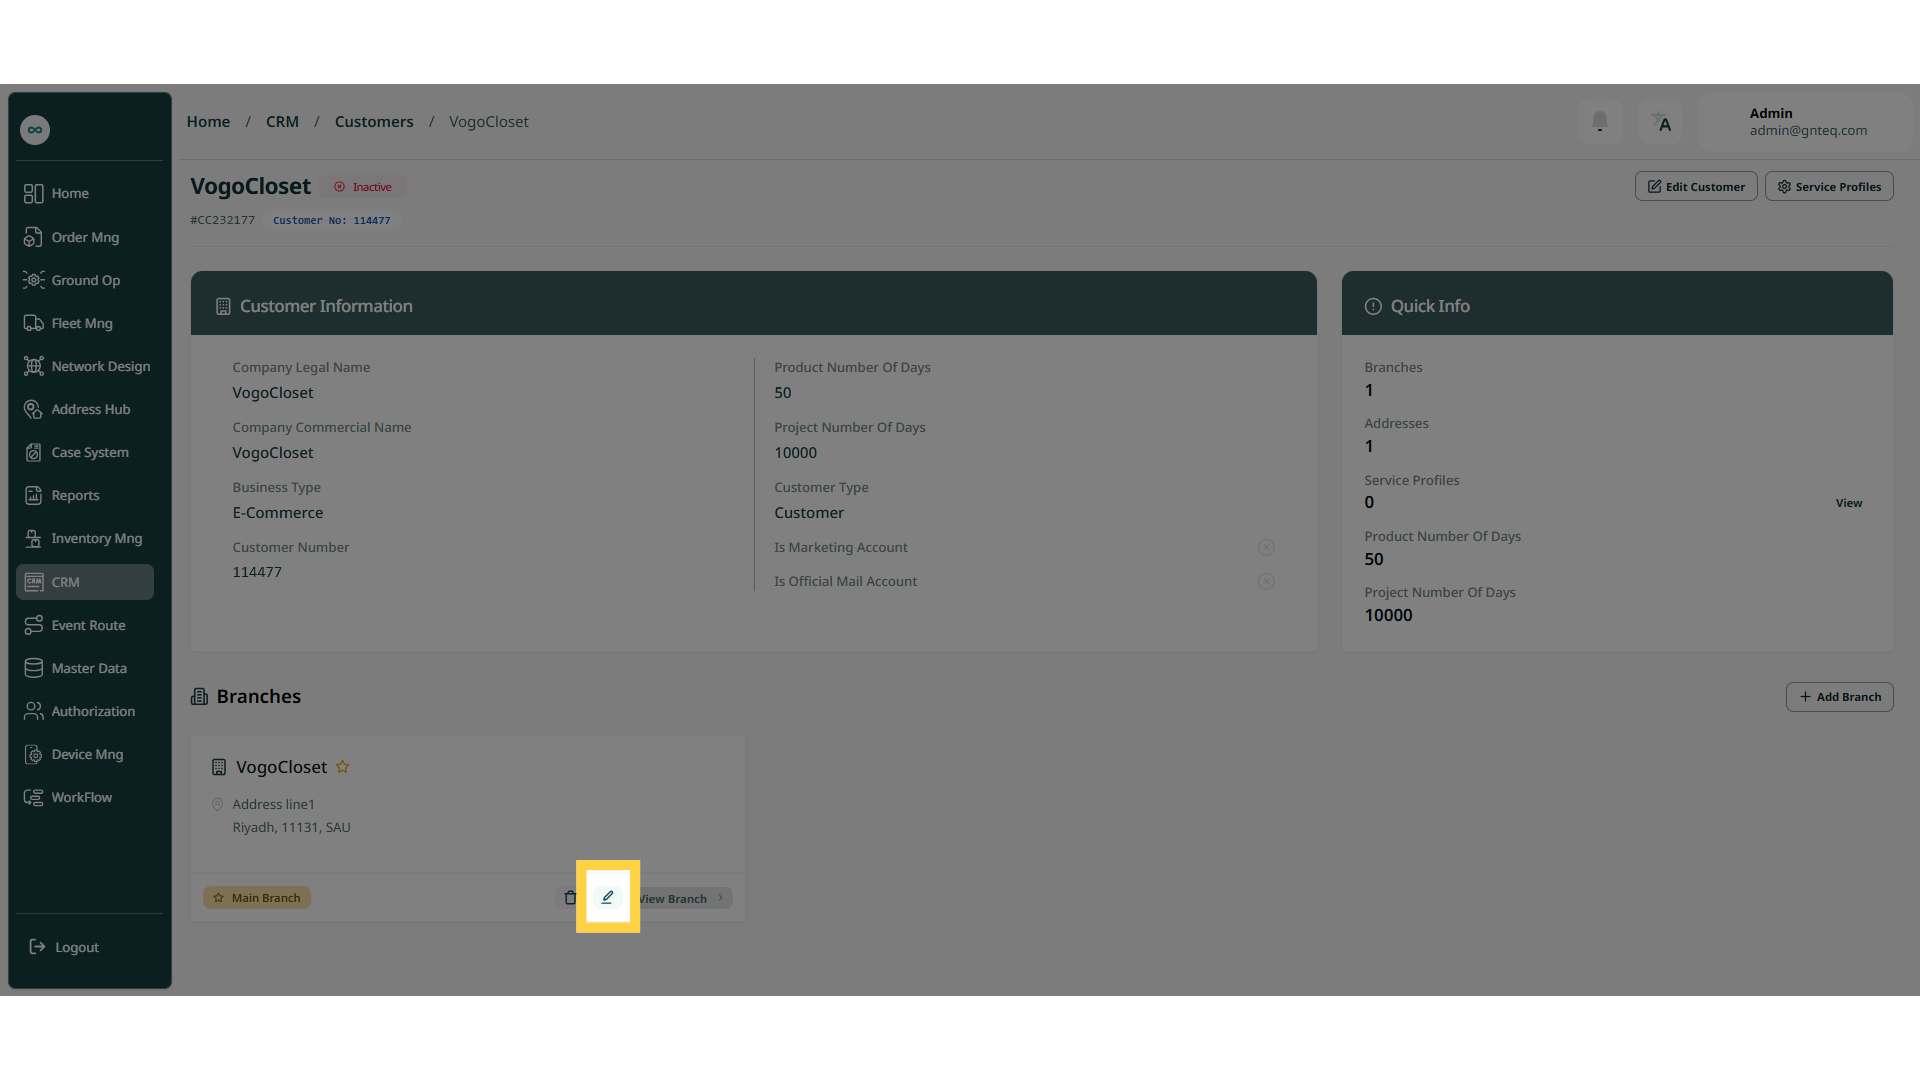The image size is (1920, 1080).
Task: Open View Branch for VogoCloset
Action: (x=684, y=898)
